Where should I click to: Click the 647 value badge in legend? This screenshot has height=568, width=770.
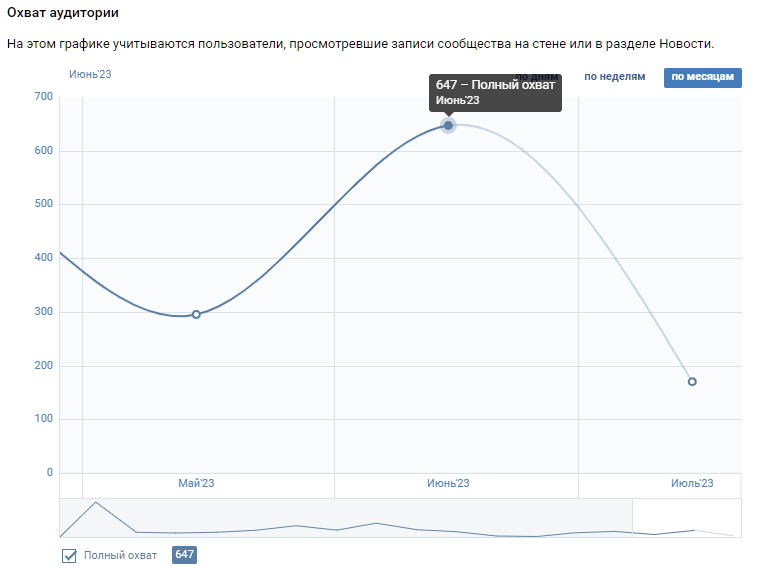coord(184,555)
